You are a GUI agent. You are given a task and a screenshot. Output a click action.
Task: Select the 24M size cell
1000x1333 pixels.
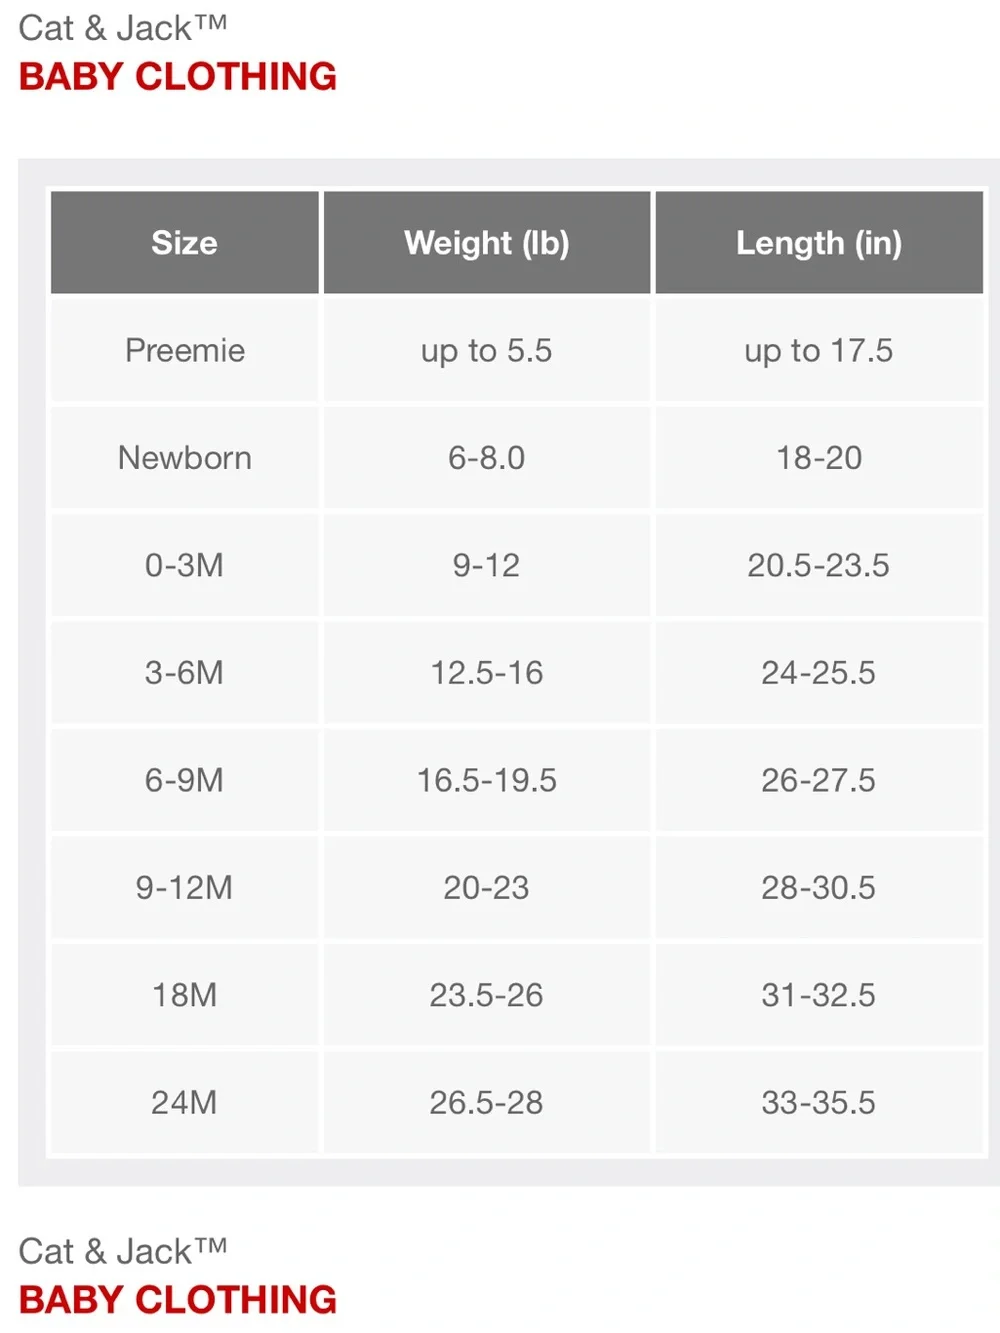(185, 1102)
